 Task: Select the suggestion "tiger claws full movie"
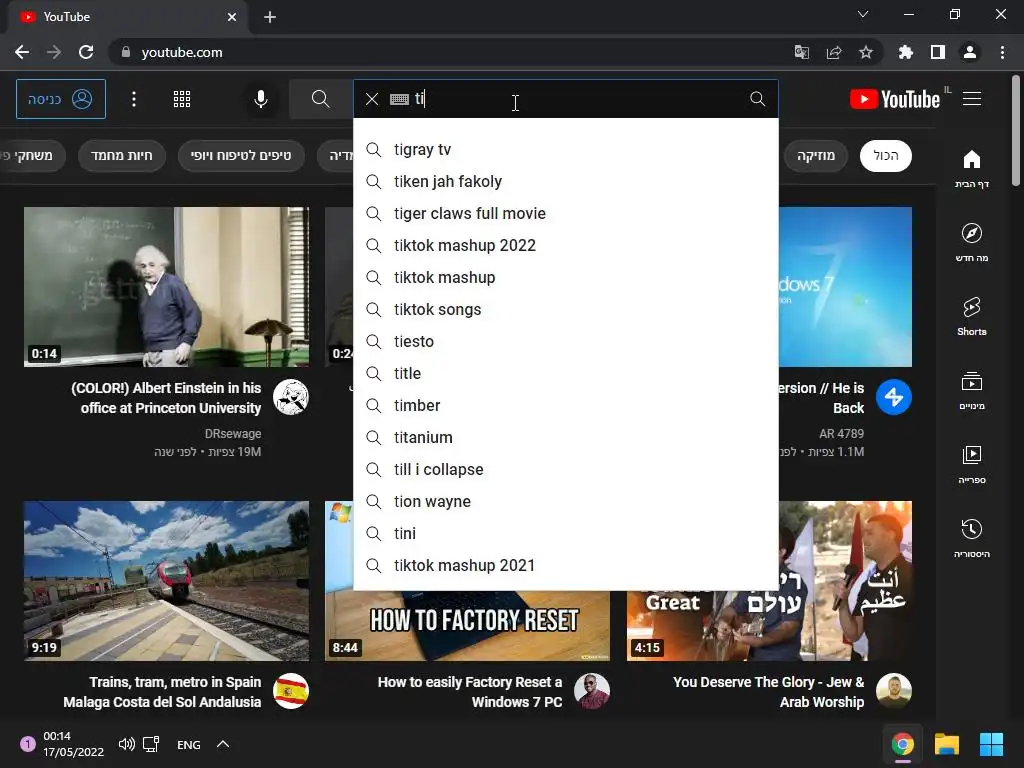566,214
